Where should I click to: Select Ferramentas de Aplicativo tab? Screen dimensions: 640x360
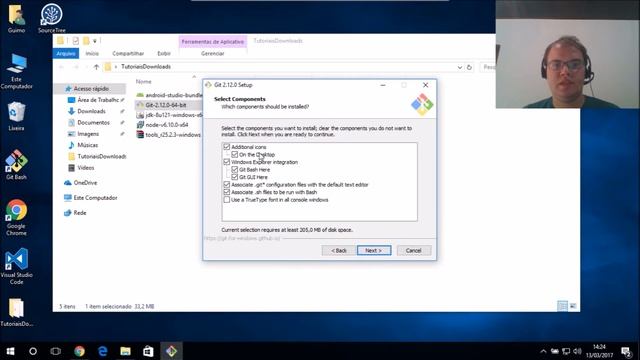coord(213,42)
